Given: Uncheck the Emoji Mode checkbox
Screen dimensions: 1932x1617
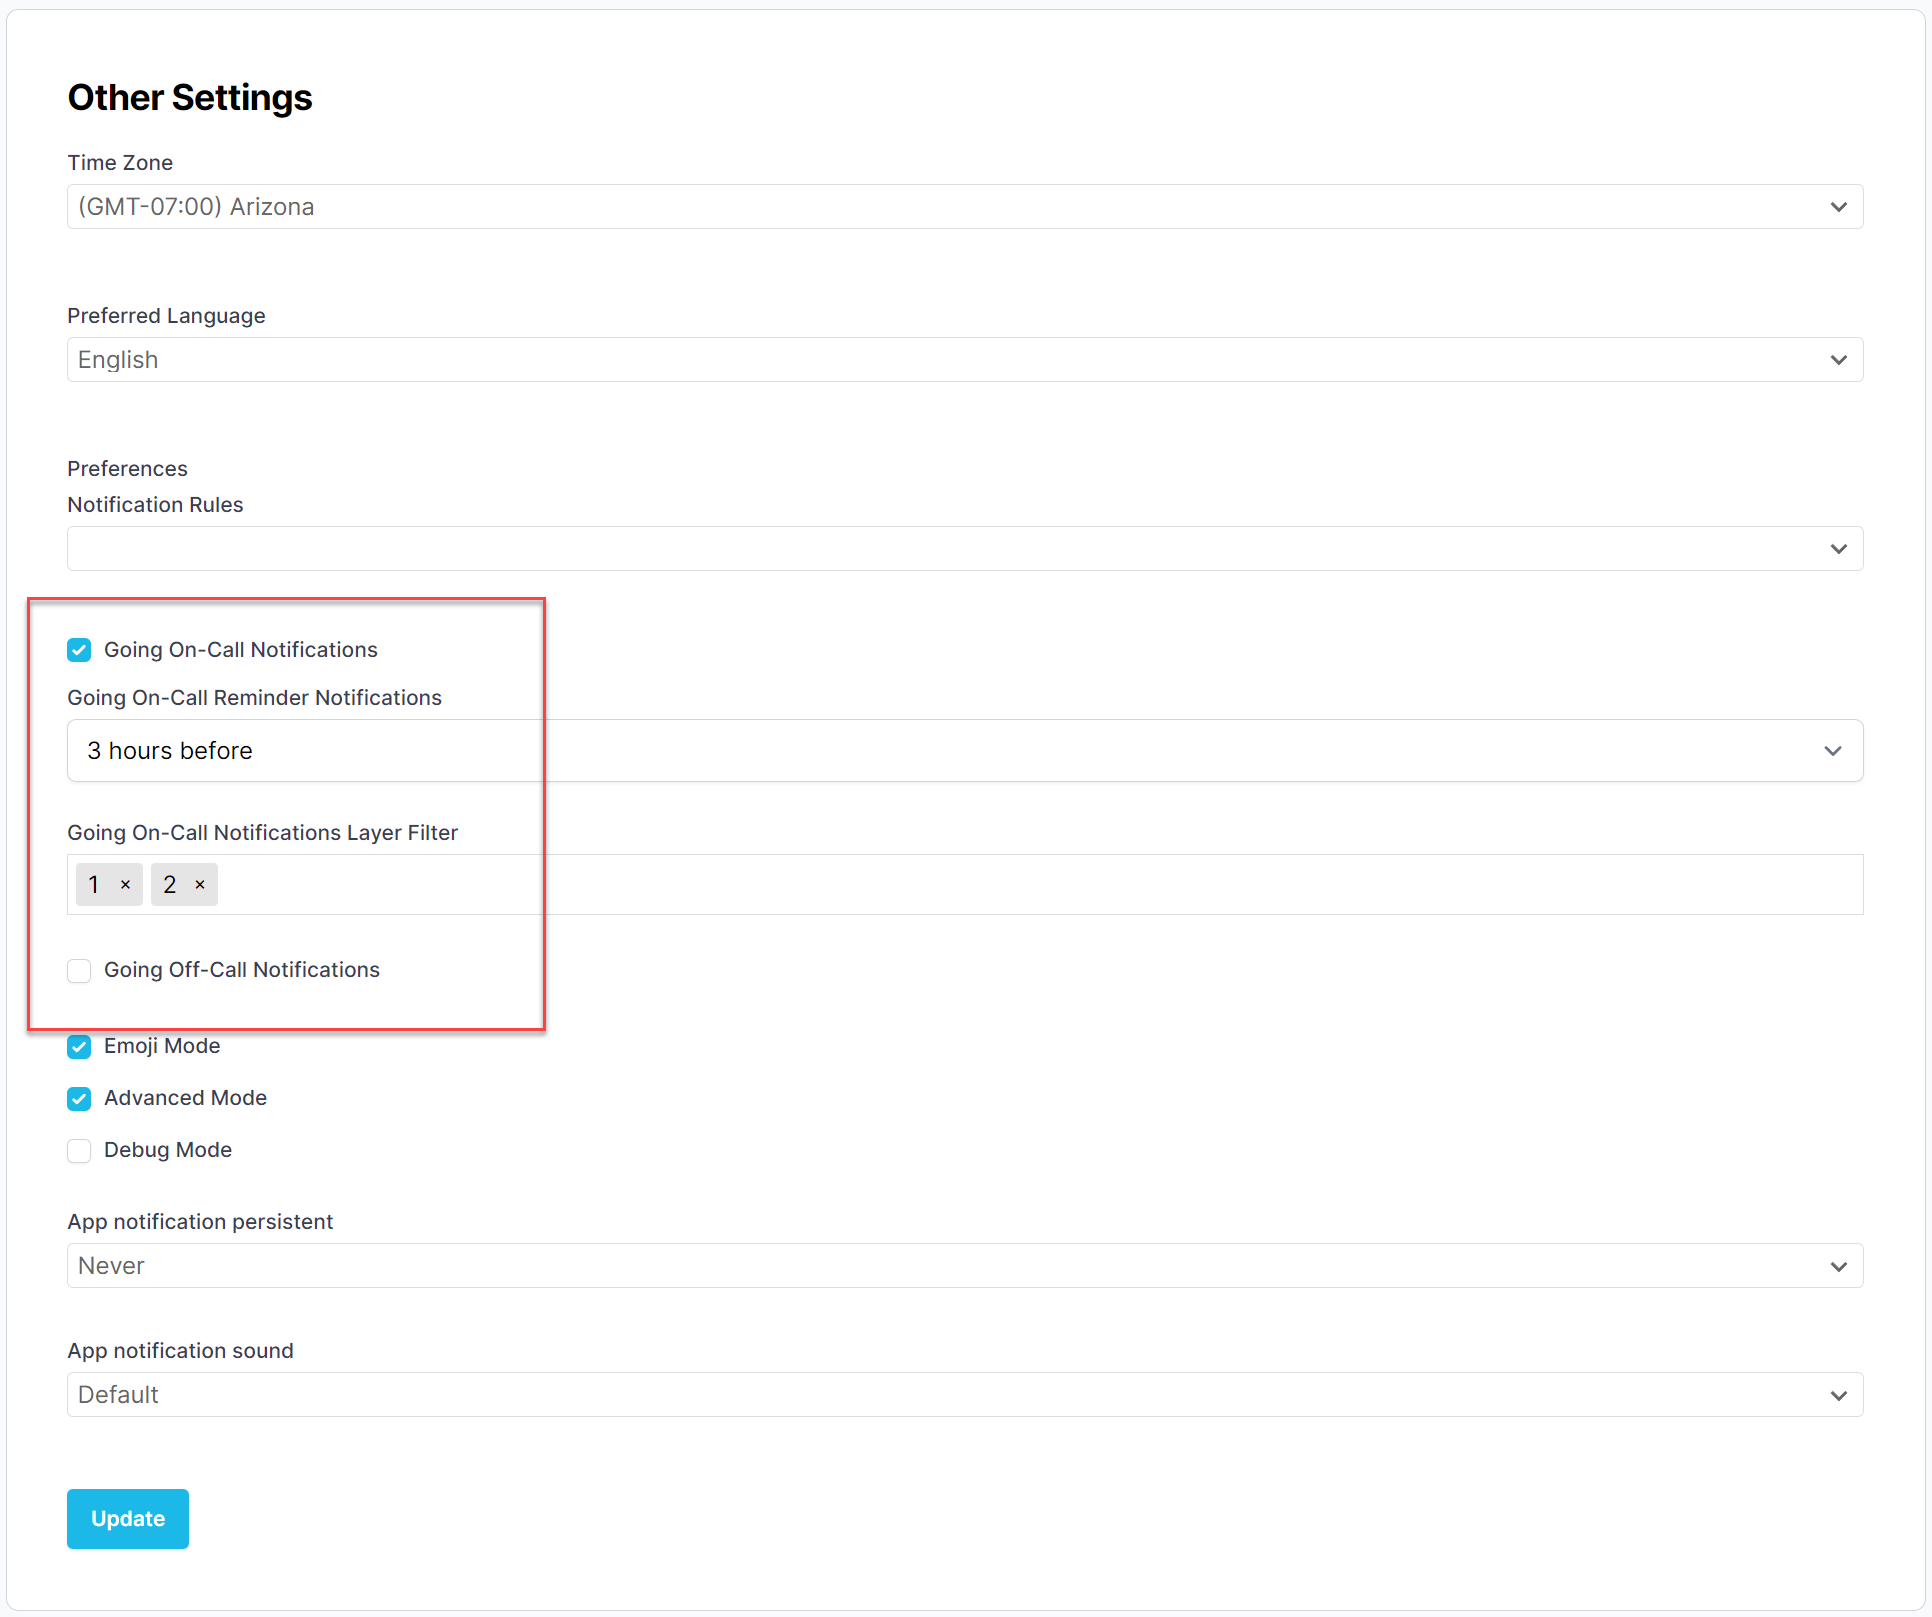Looking at the screenshot, I should [79, 1047].
